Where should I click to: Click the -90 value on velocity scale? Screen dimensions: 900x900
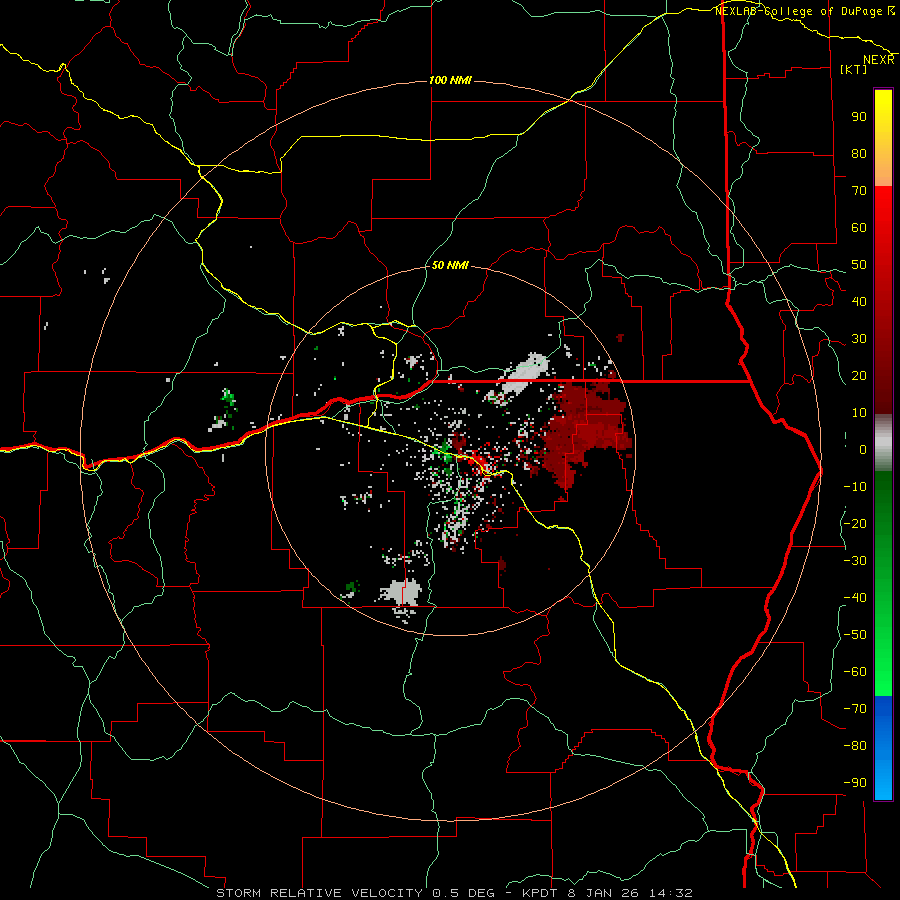855,782
